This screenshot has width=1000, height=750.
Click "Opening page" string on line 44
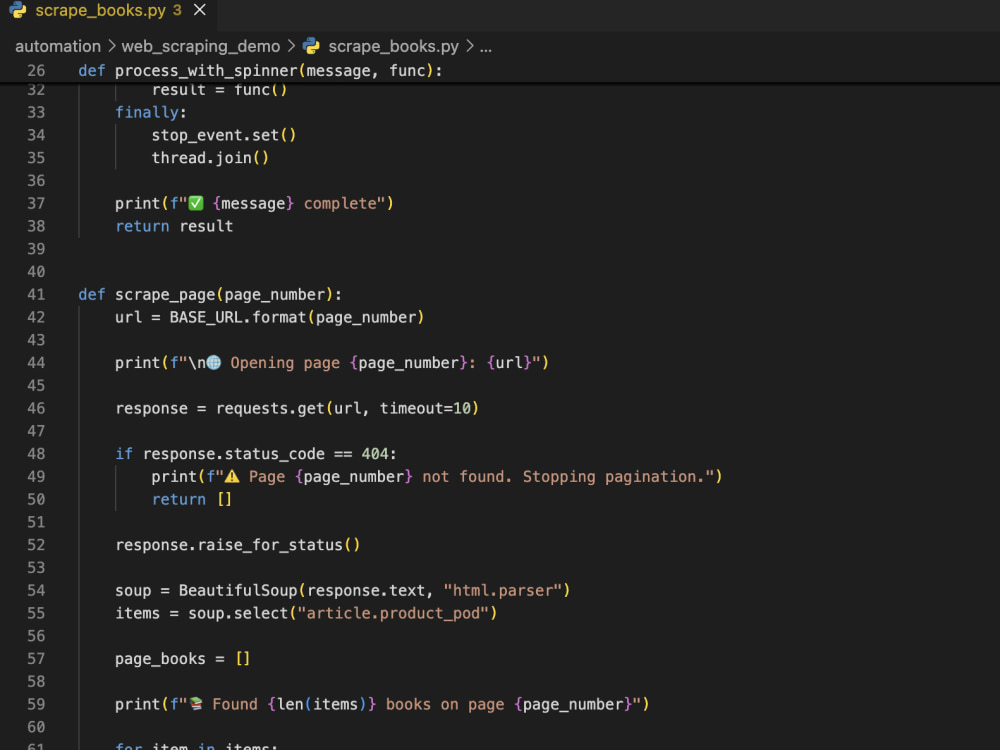[285, 363]
